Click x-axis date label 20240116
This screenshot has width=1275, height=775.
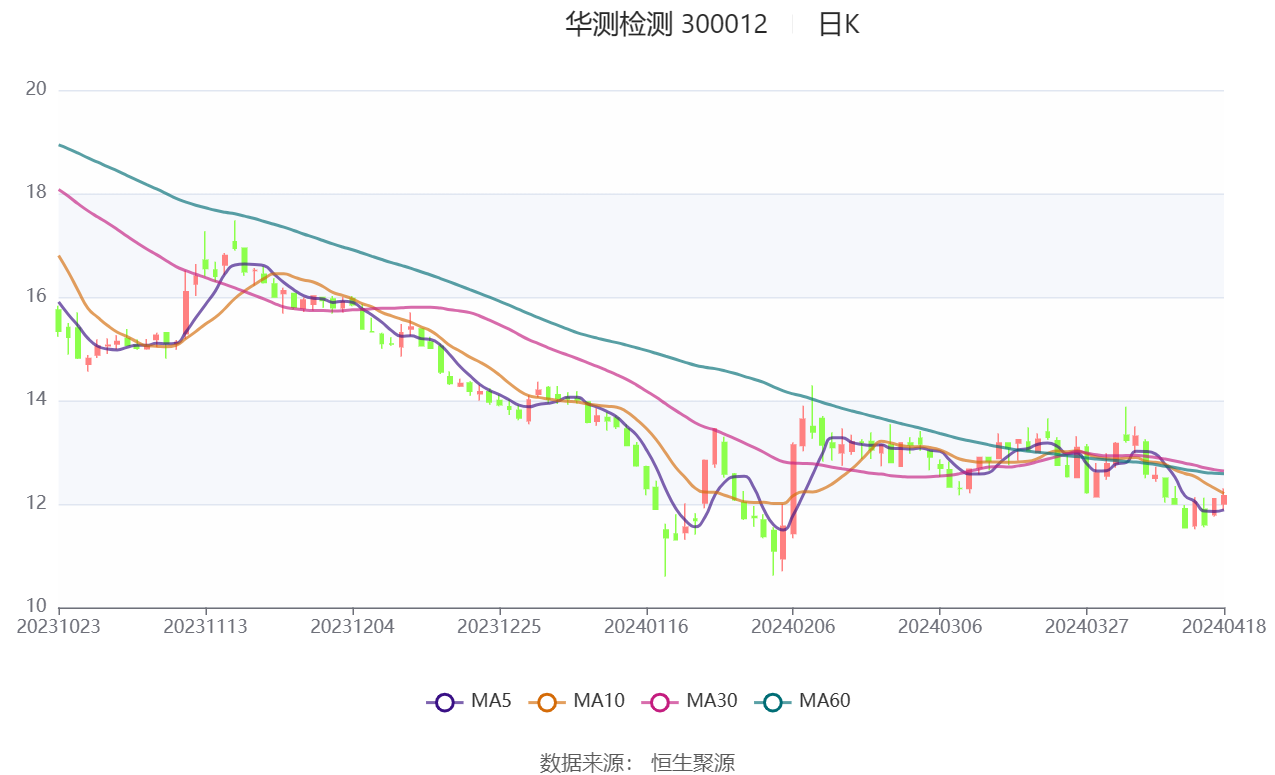(646, 626)
